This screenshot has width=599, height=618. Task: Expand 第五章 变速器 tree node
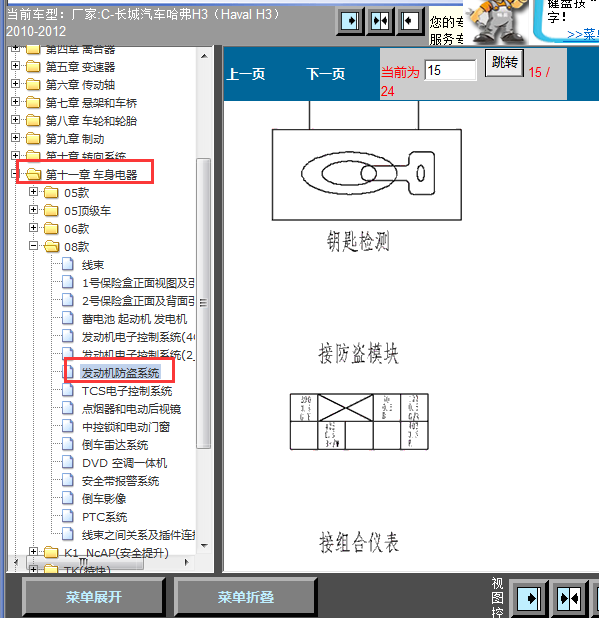(x=15, y=65)
